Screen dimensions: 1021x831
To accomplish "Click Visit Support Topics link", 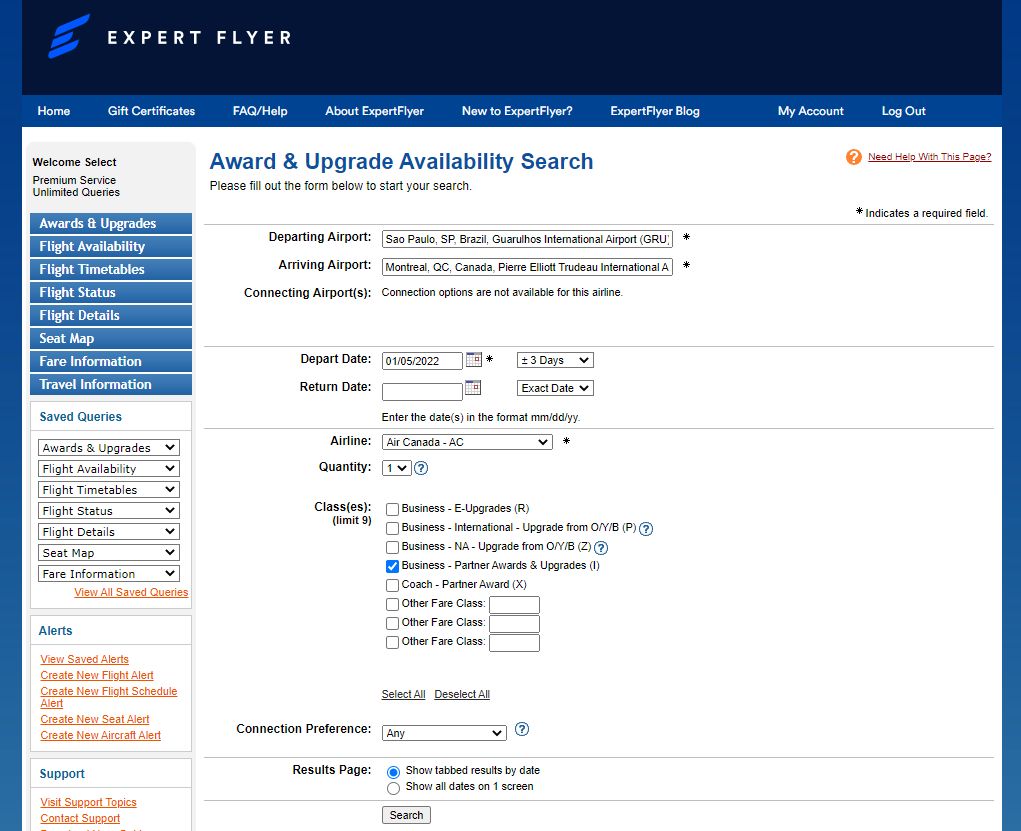I will coord(89,802).
